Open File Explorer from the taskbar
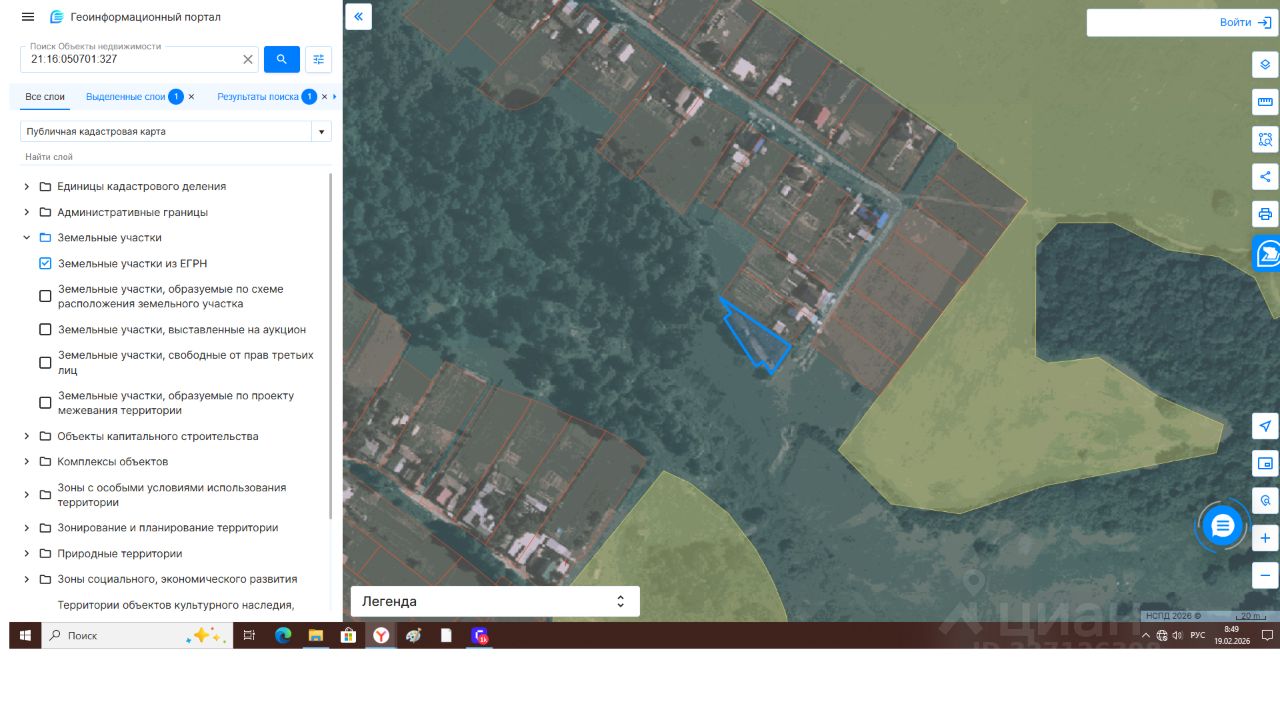The height and width of the screenshot is (720, 1280). point(315,635)
